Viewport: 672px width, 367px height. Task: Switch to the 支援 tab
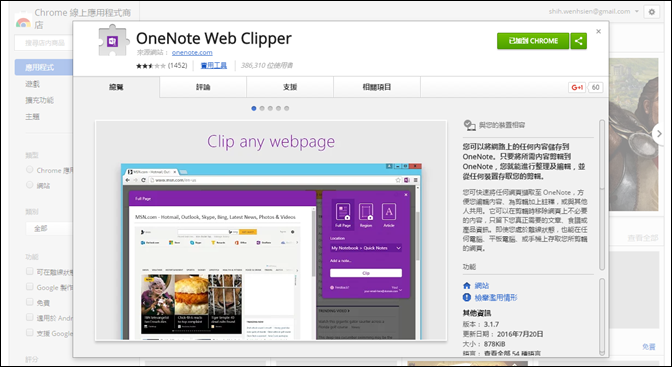[290, 87]
